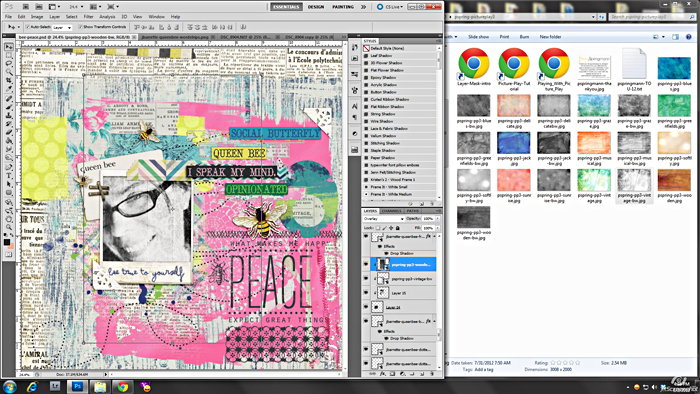Select the Clone Stamp tool

coord(8,116)
